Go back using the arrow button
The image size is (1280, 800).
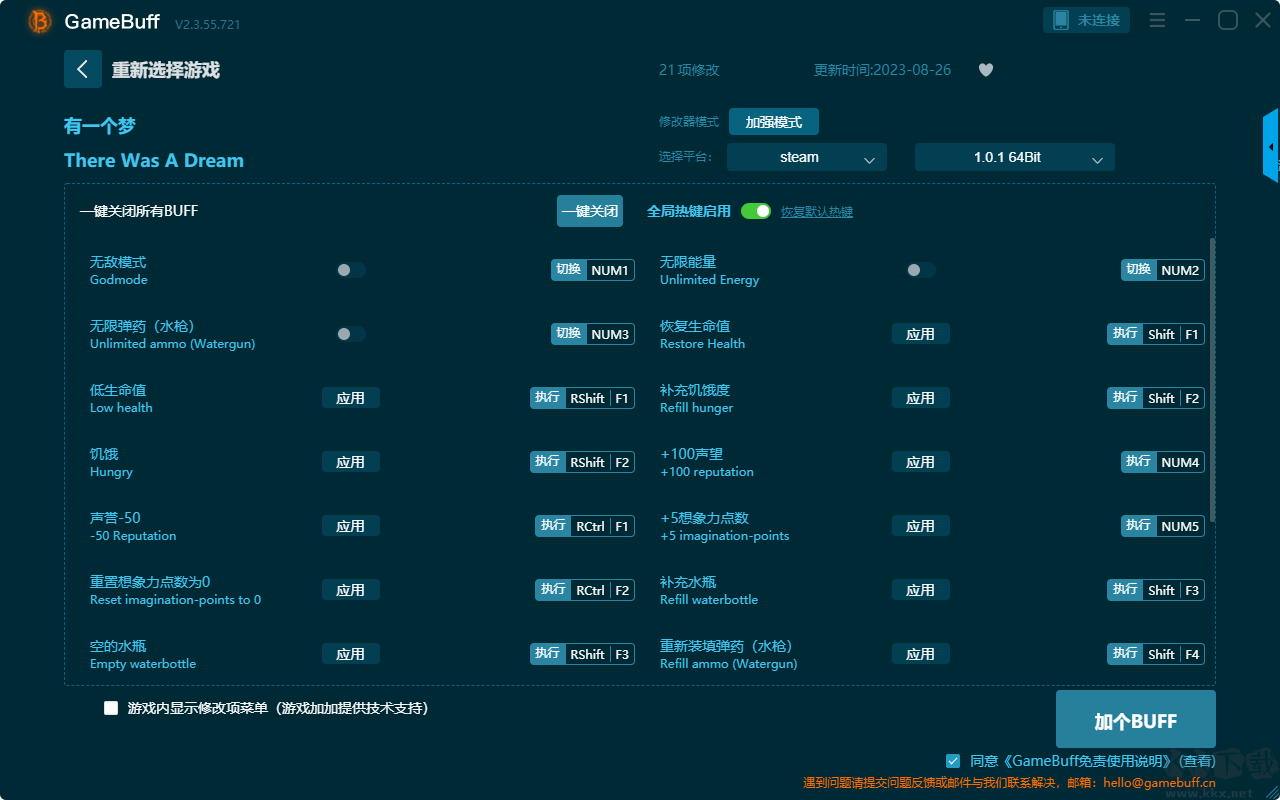point(83,69)
